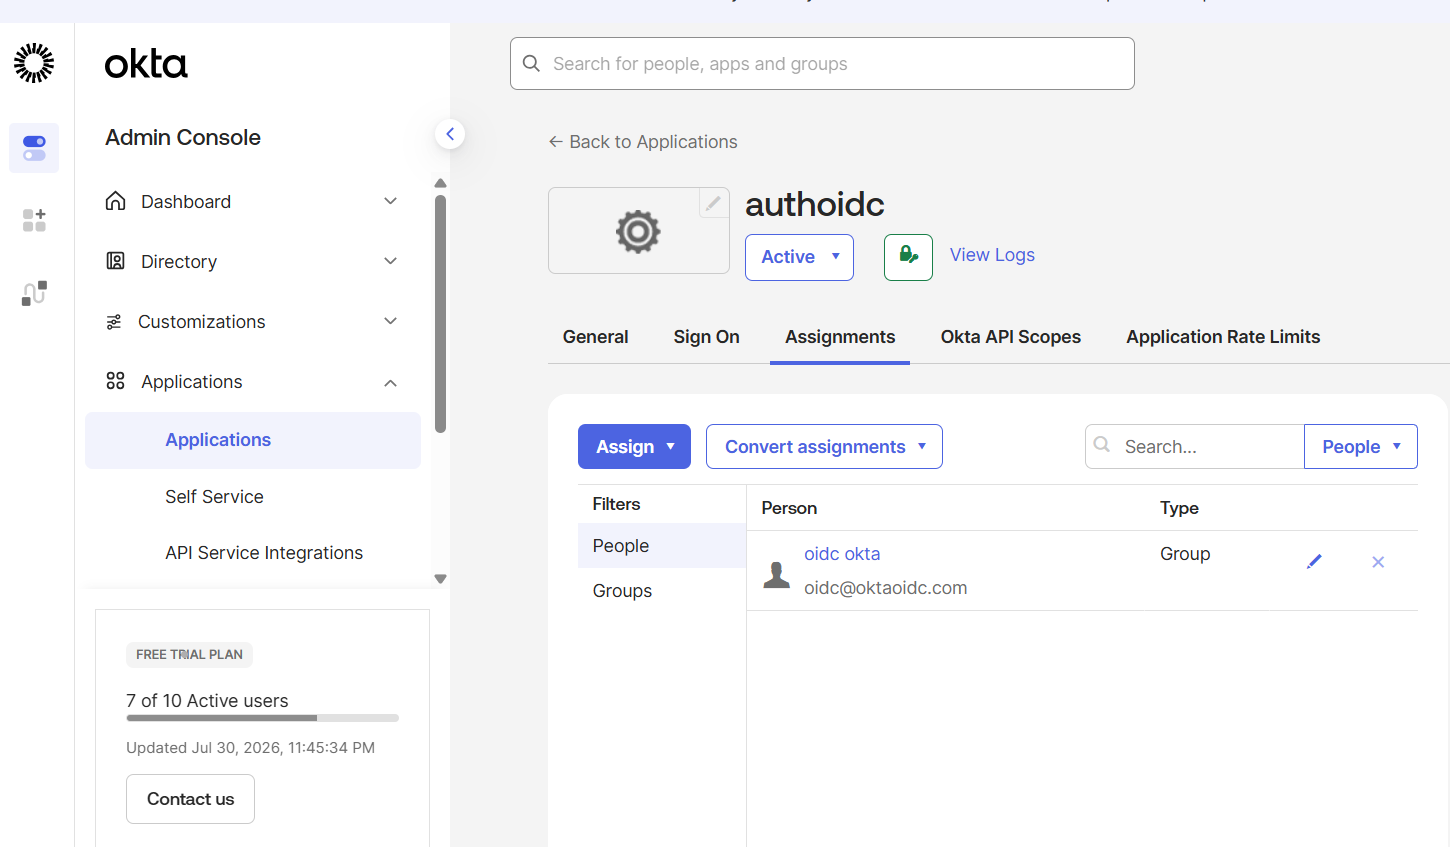Click the Dashboard home icon
Screen dimensions: 1450x847
pyautogui.click(x=116, y=201)
